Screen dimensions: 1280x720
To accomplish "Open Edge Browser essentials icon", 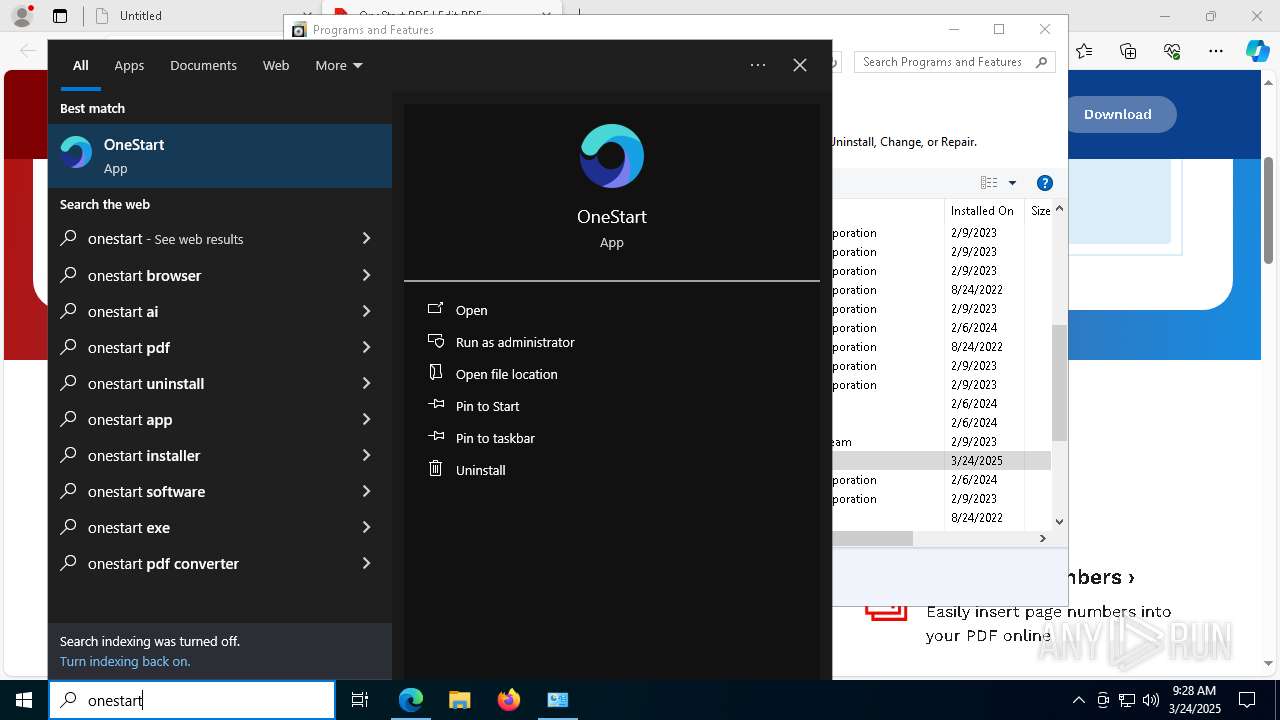I will coord(1172,51).
